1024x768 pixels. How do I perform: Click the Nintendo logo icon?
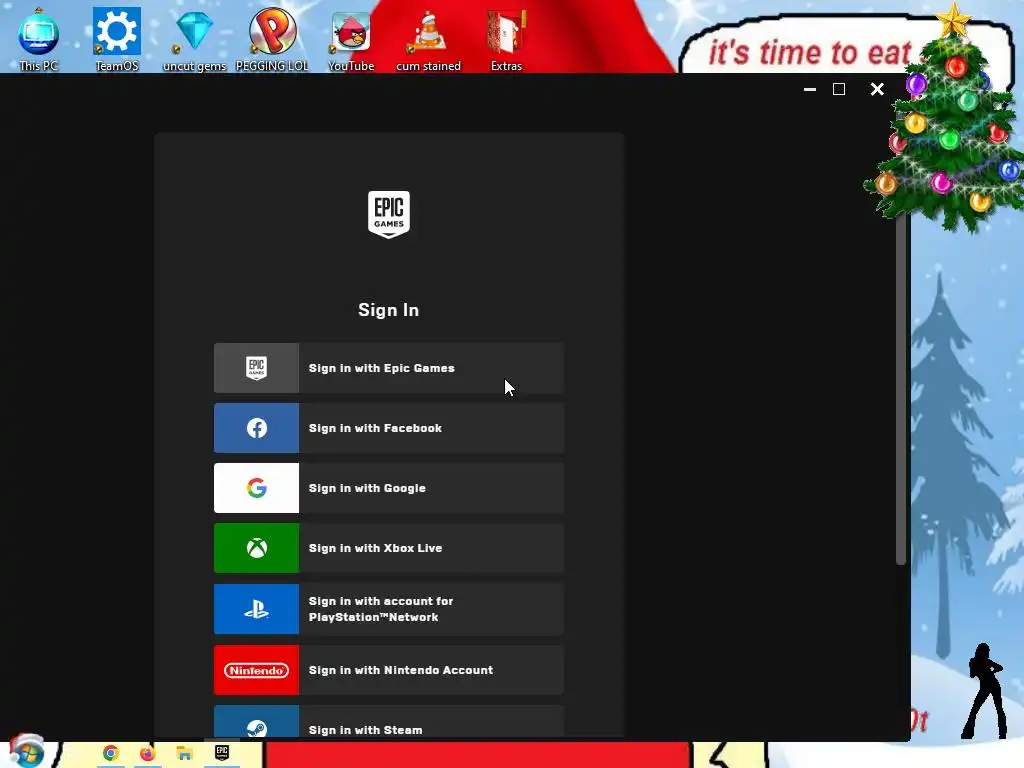point(257,671)
